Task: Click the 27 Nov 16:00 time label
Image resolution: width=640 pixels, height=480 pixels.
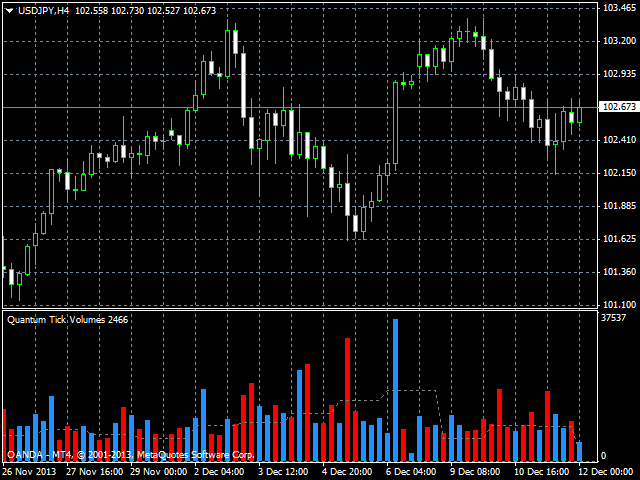Action: coord(95,472)
